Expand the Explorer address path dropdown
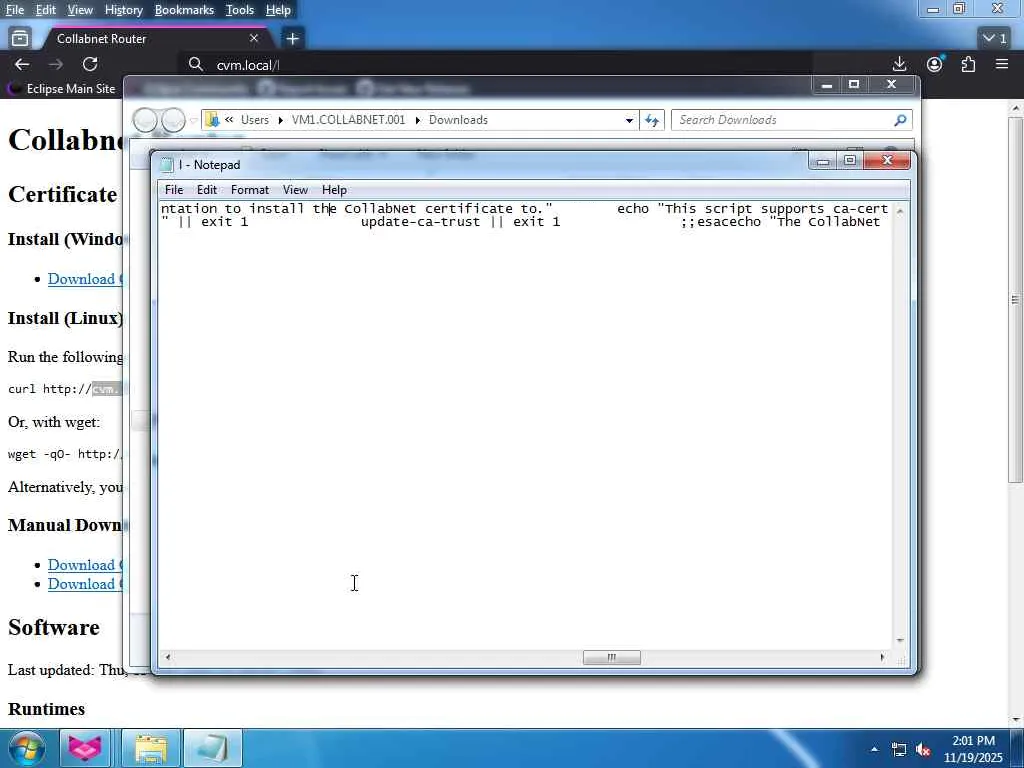This screenshot has height=768, width=1024. click(x=629, y=120)
